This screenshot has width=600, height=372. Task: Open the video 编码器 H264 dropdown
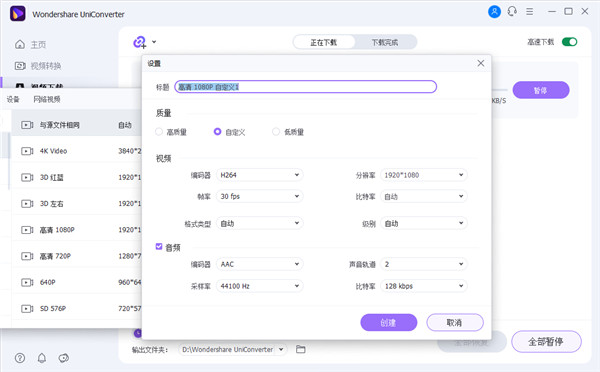tap(259, 175)
